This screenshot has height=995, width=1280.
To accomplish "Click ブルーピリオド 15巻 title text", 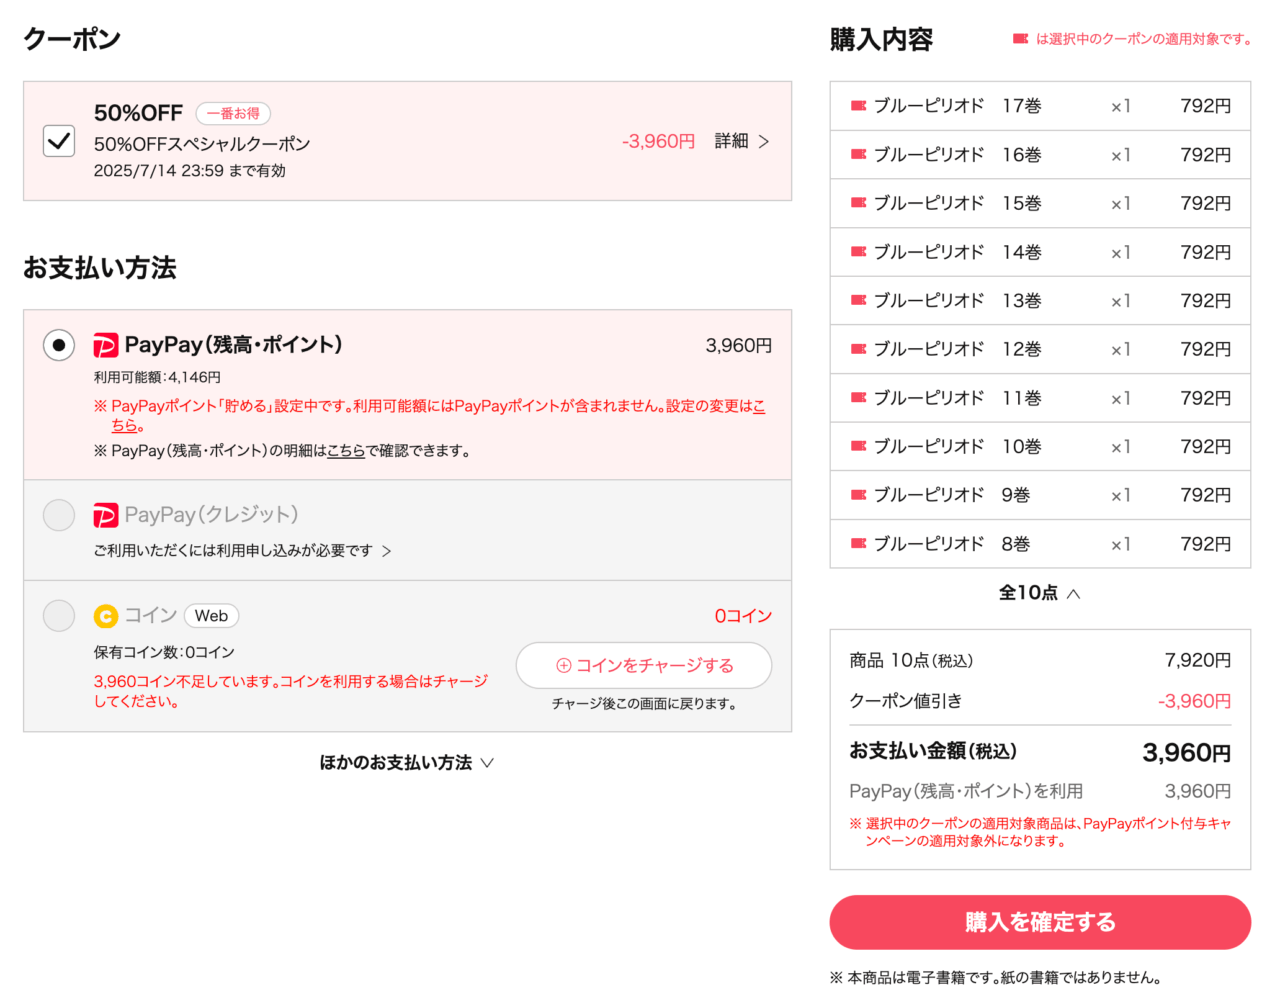I will click(958, 203).
